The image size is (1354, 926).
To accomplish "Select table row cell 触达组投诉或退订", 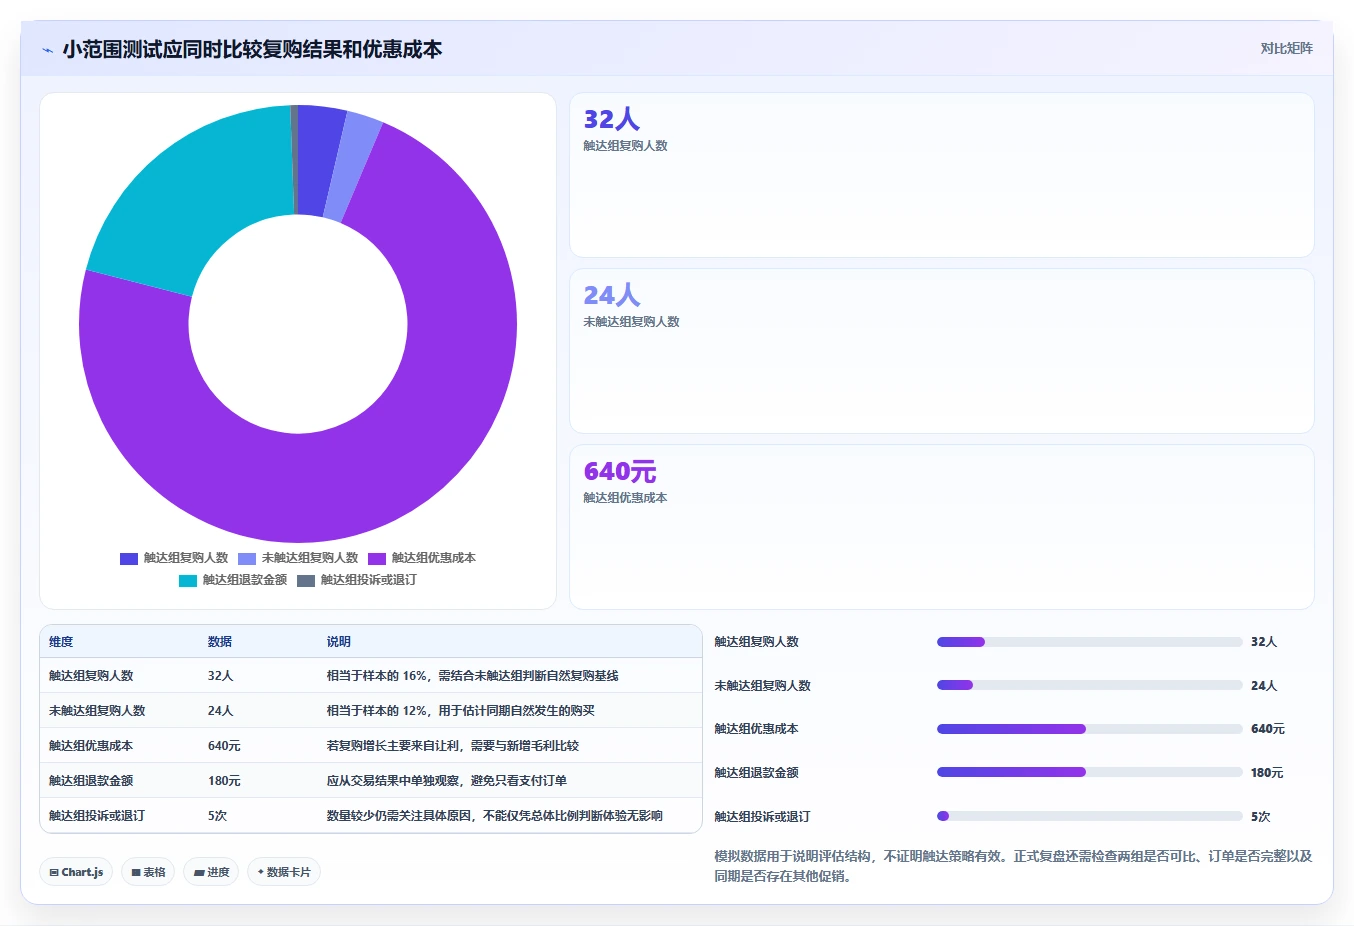I will click(97, 816).
